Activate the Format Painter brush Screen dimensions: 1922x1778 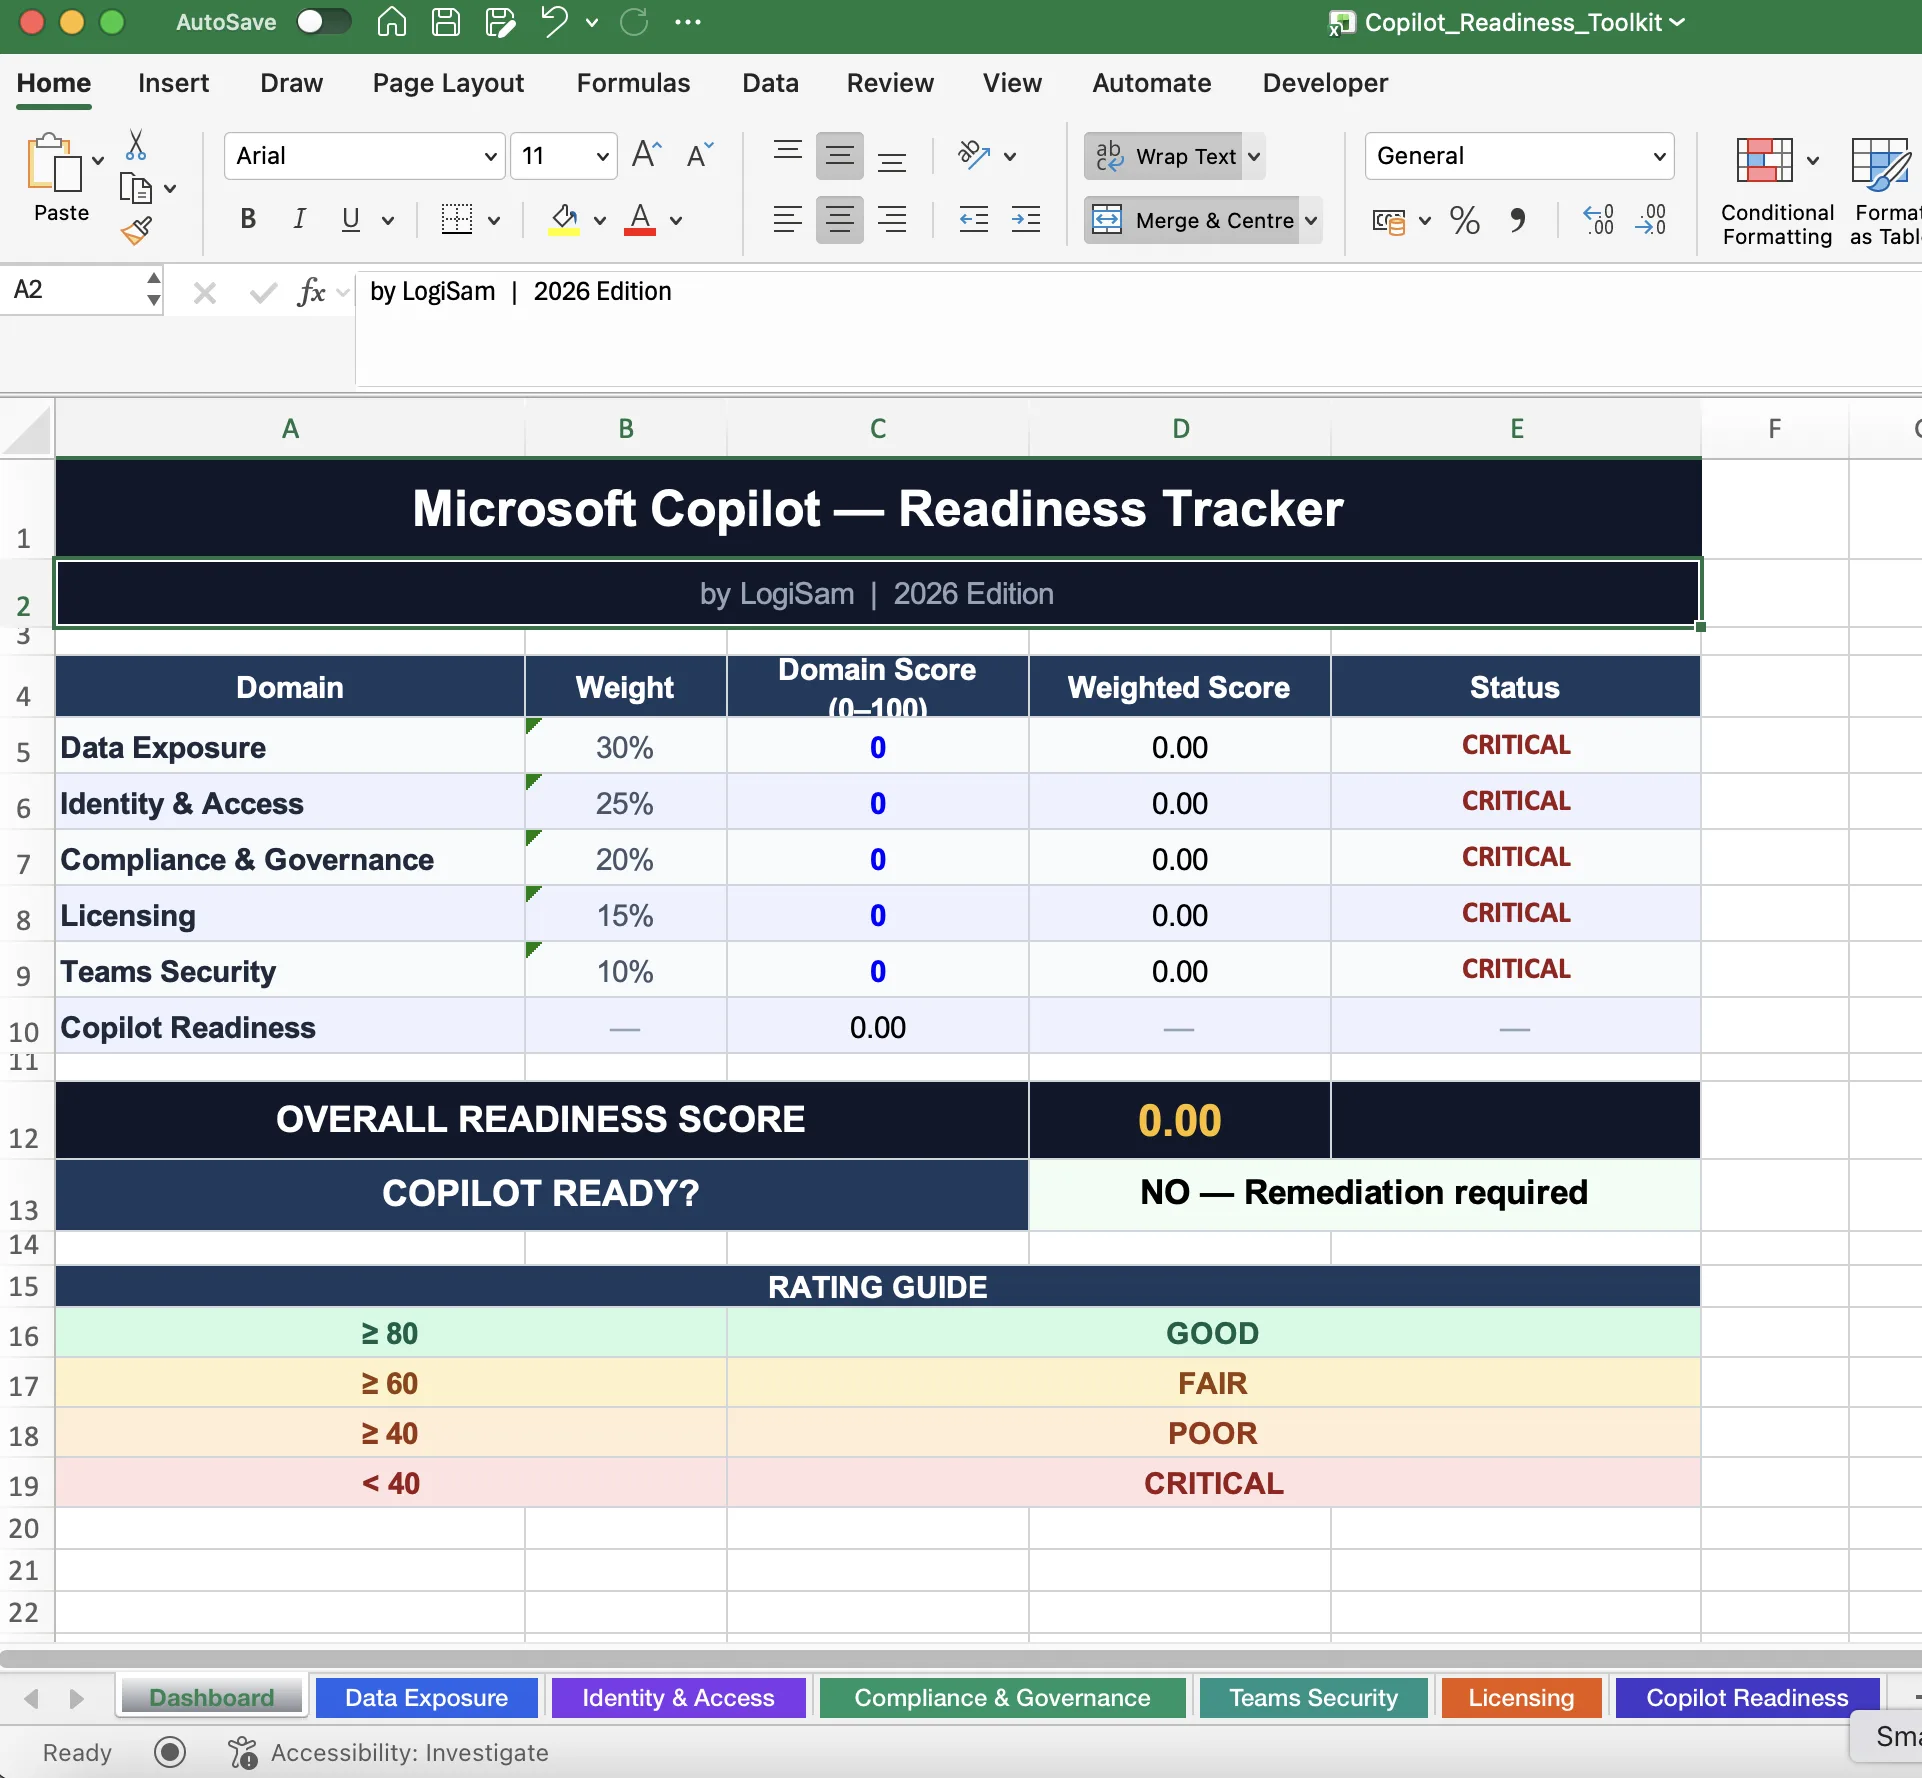(x=136, y=232)
